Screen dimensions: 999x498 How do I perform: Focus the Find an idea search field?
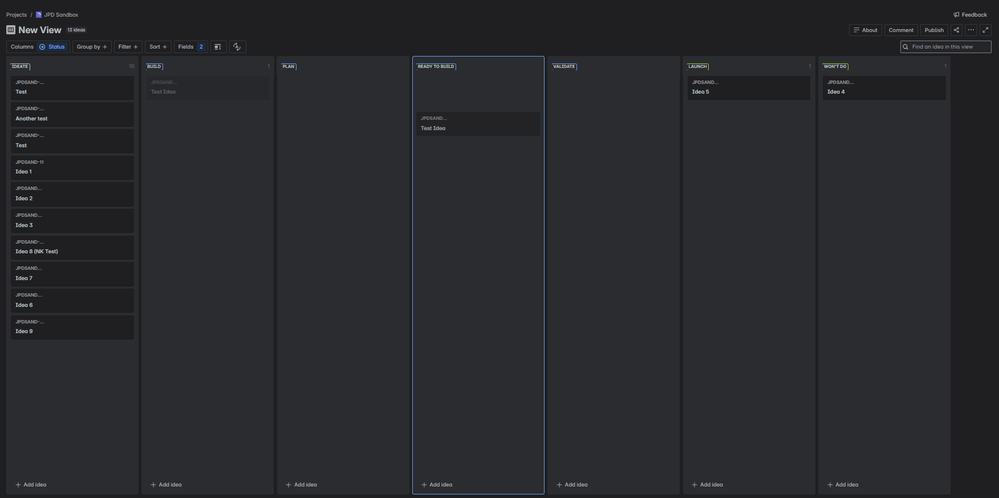[945, 46]
